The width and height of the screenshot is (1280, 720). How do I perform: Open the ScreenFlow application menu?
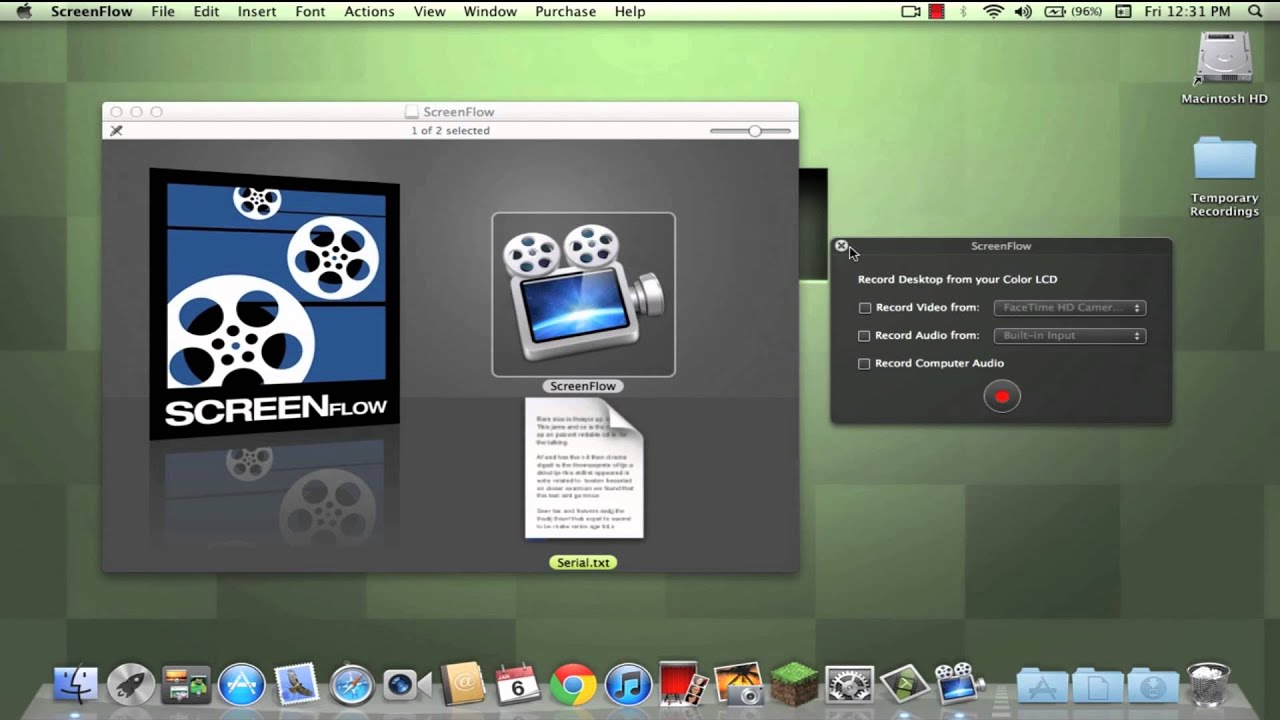92,12
